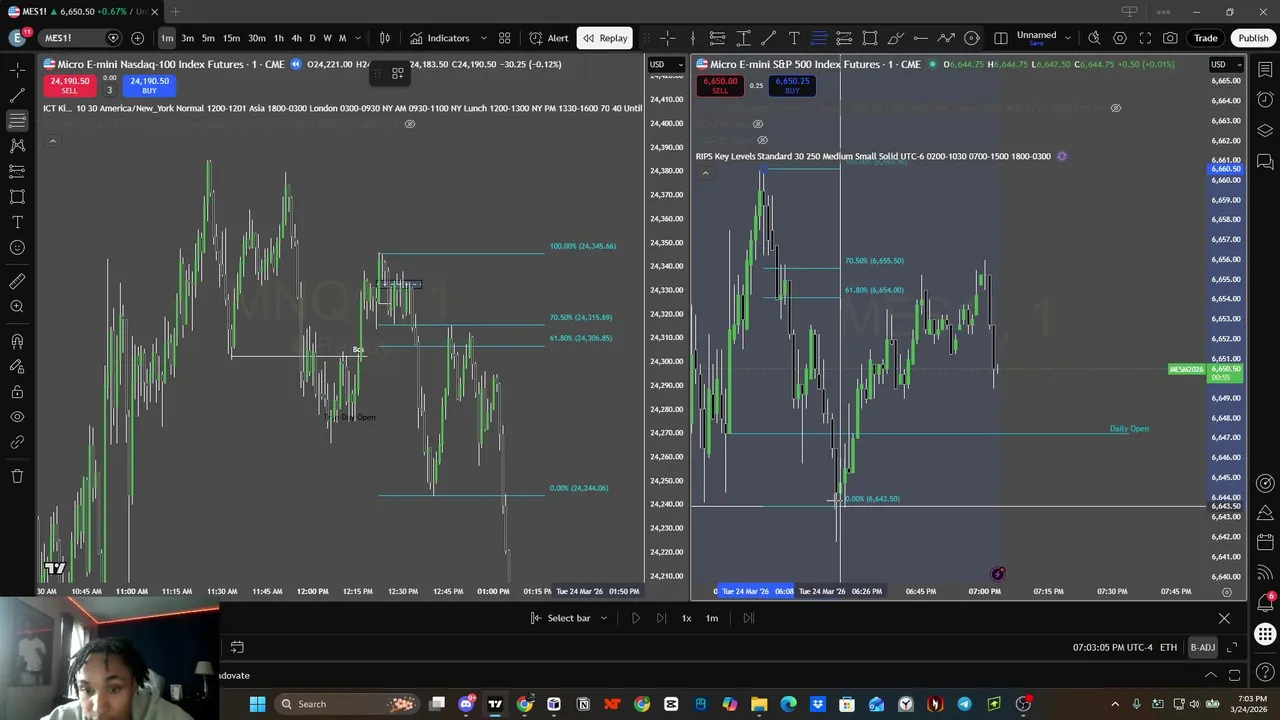Toggle hide all drawings eye icon
Image resolution: width=1280 pixels, height=720 pixels.
[17, 417]
